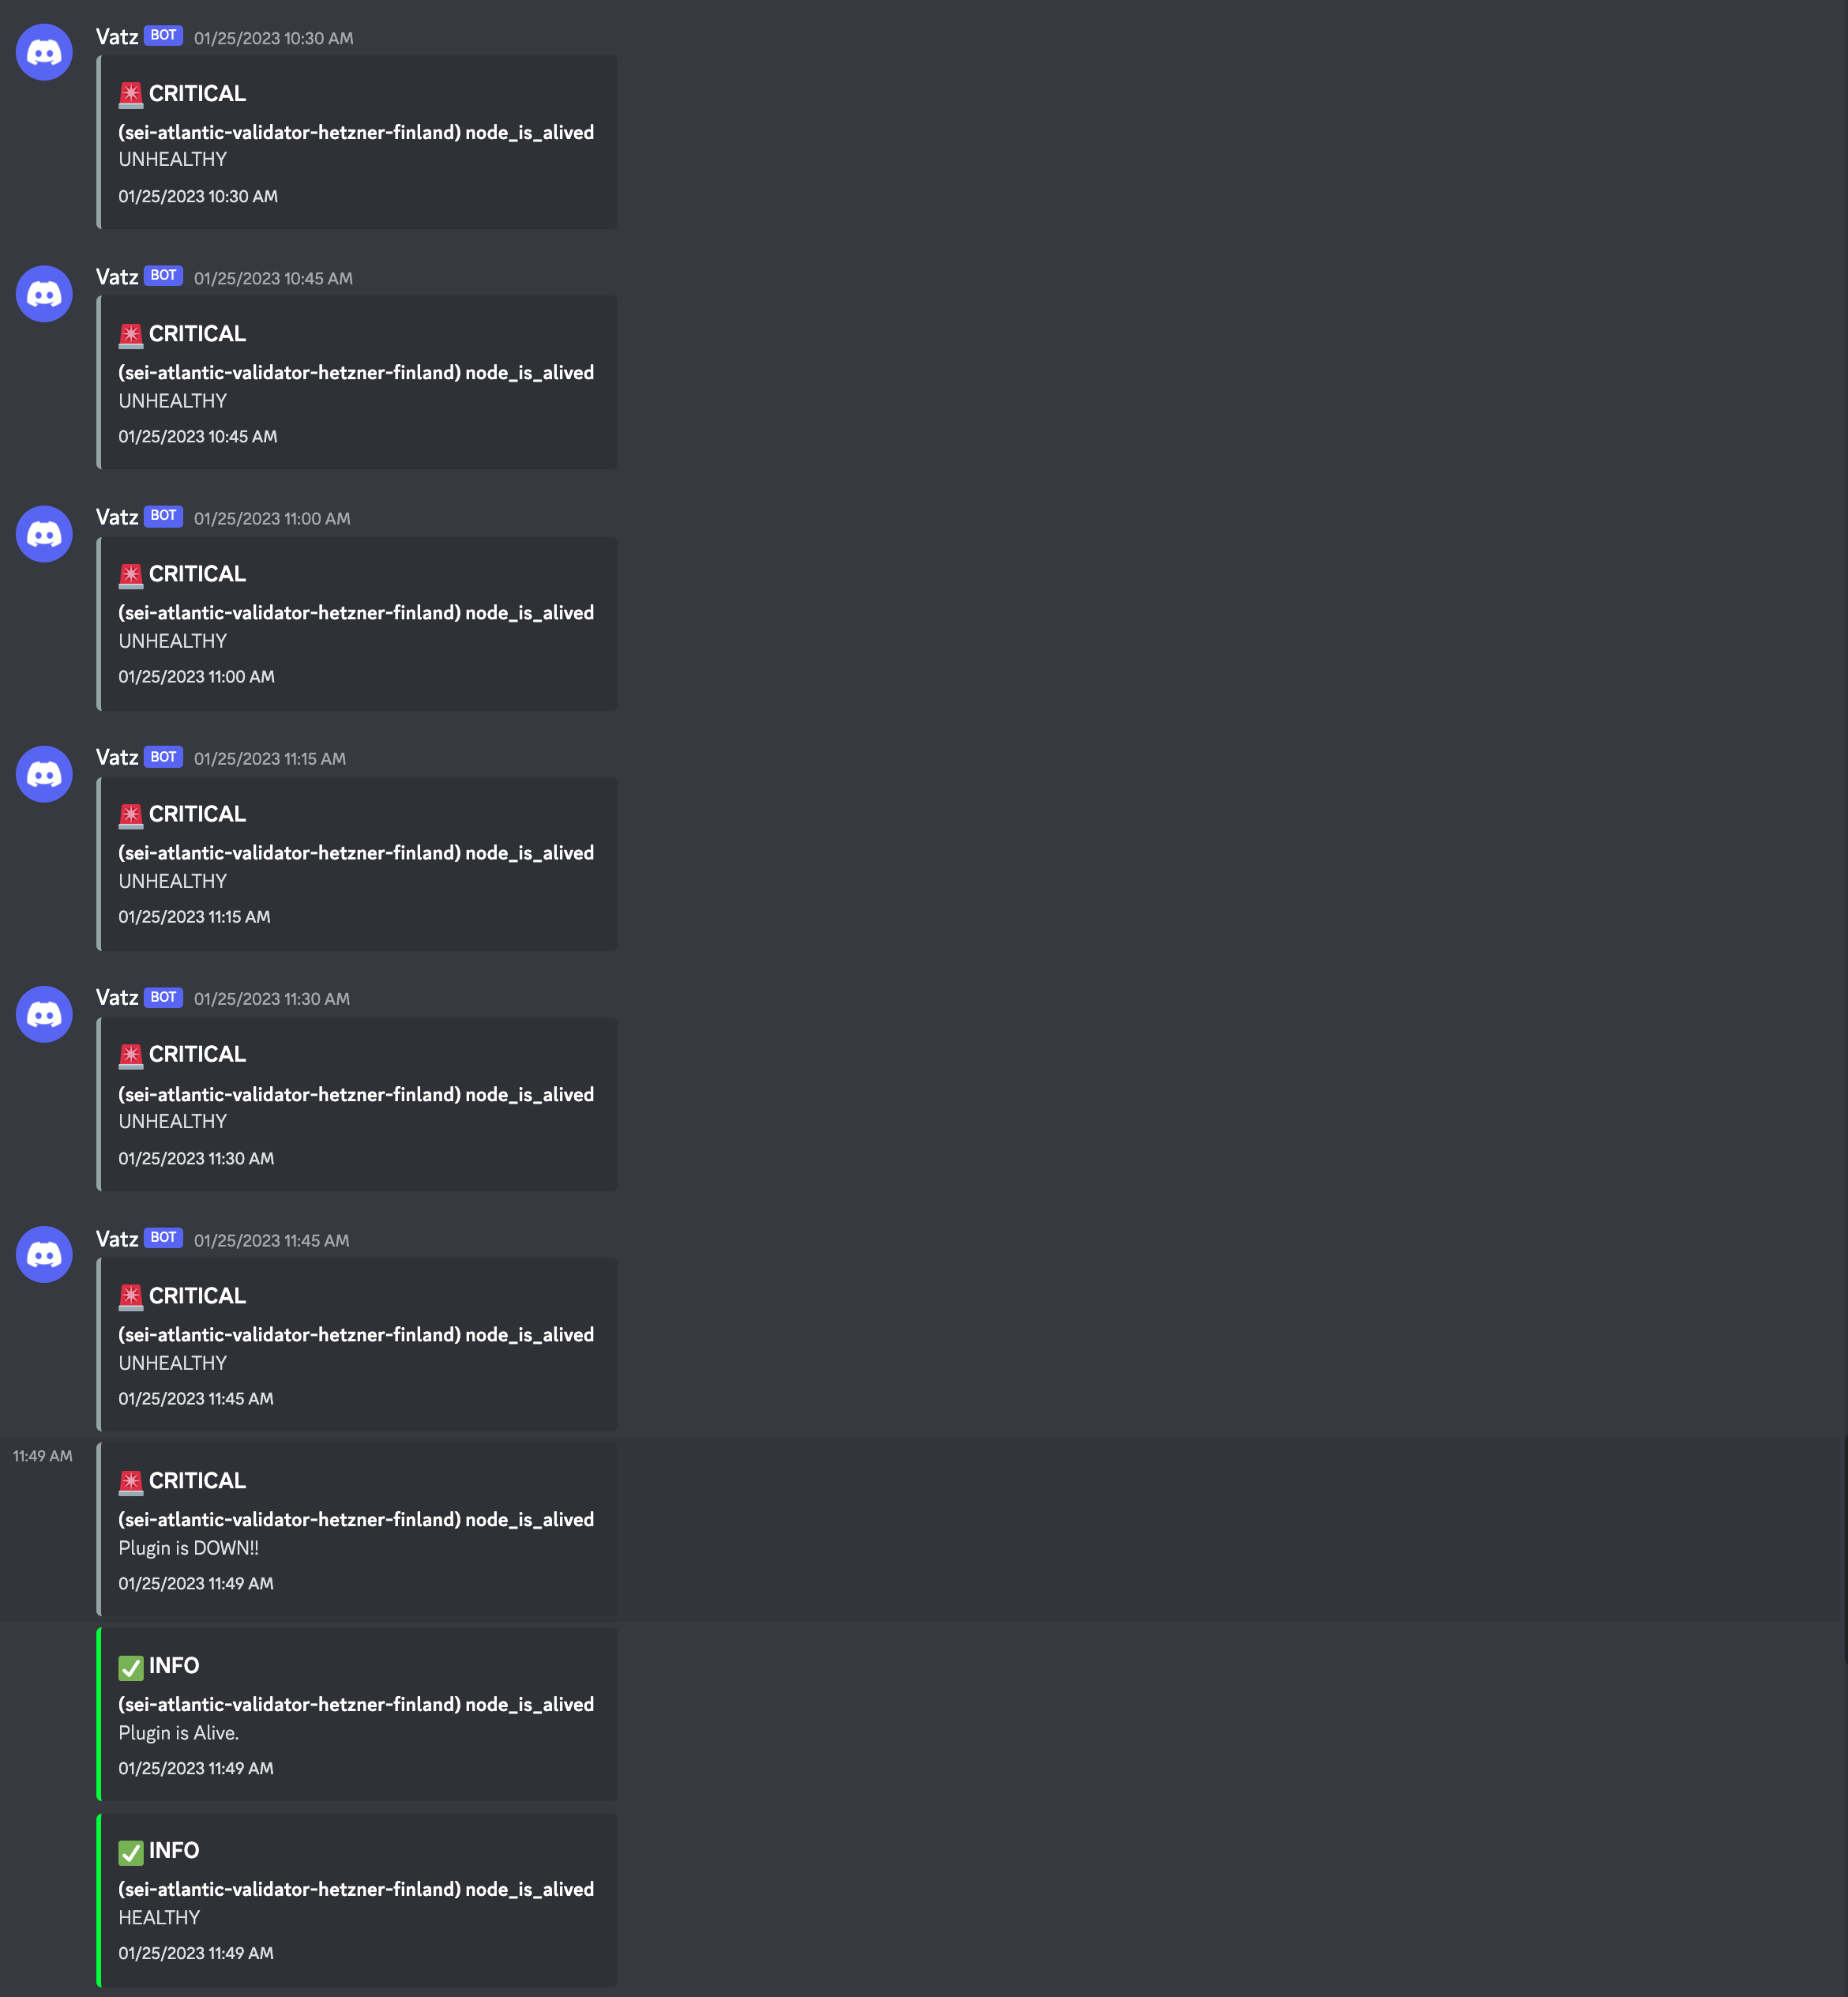Click header timestamp 01/25/2023 11:15 AM
The height and width of the screenshot is (1997, 1848).
coord(270,758)
